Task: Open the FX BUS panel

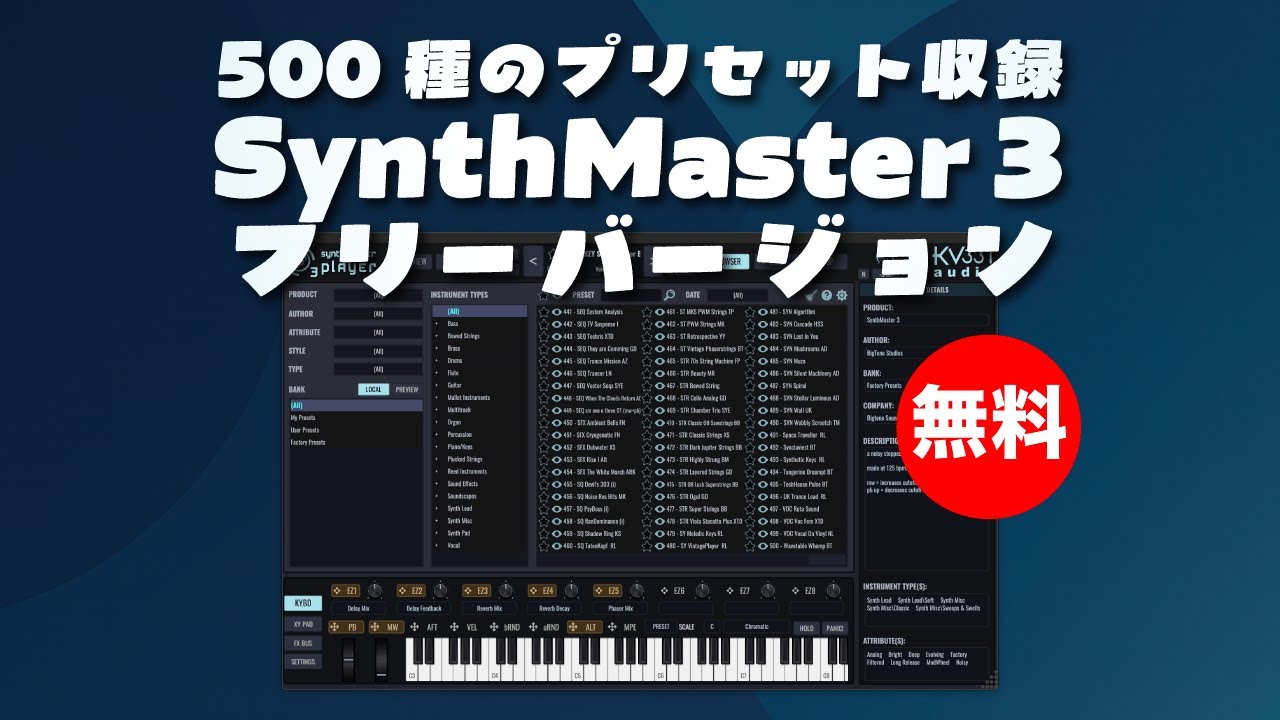Action: click(302, 642)
